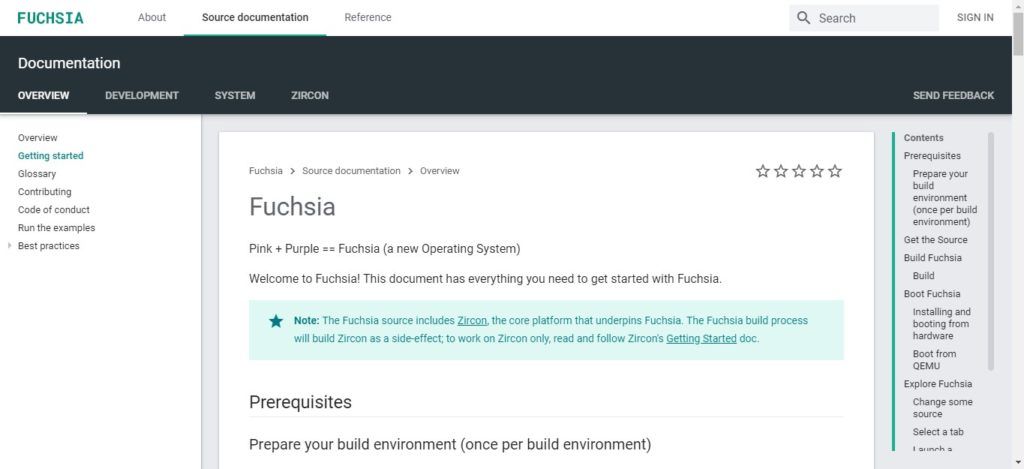Jump to Prepare your build environment in the Contents
Screen dimensions: 1024x469
945,198
